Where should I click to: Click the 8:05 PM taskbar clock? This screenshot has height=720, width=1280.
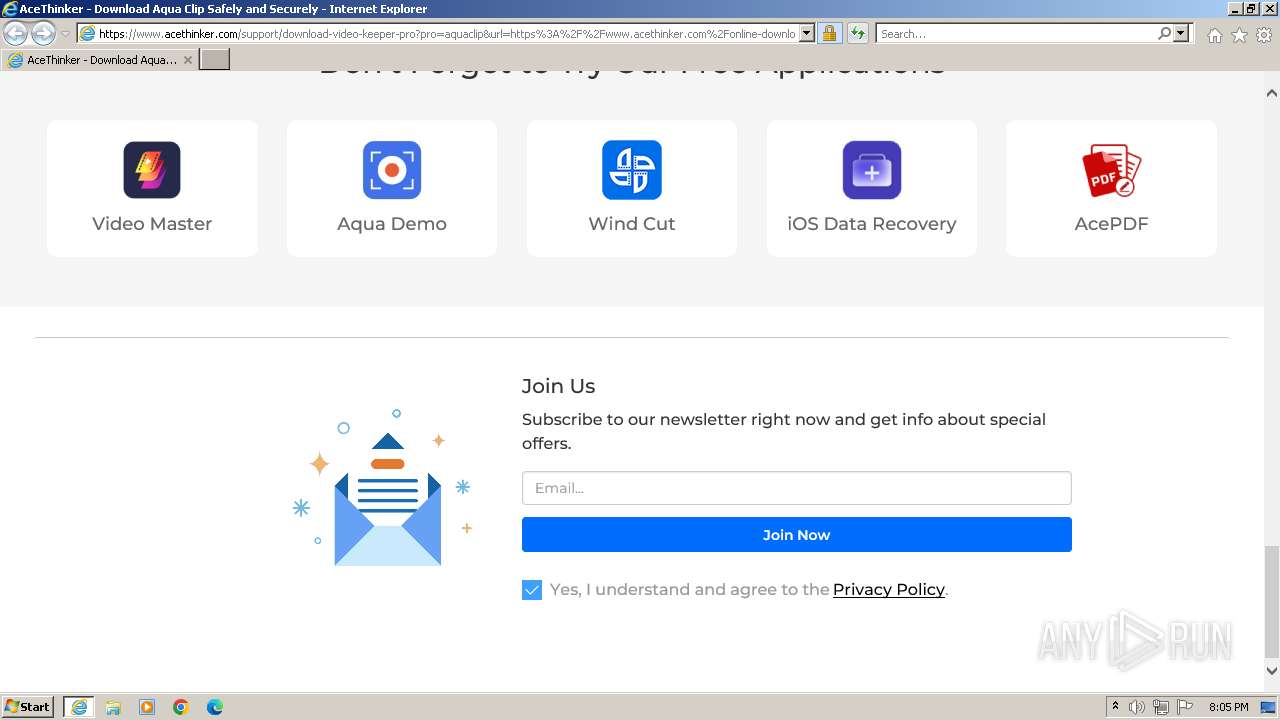[x=1228, y=707]
